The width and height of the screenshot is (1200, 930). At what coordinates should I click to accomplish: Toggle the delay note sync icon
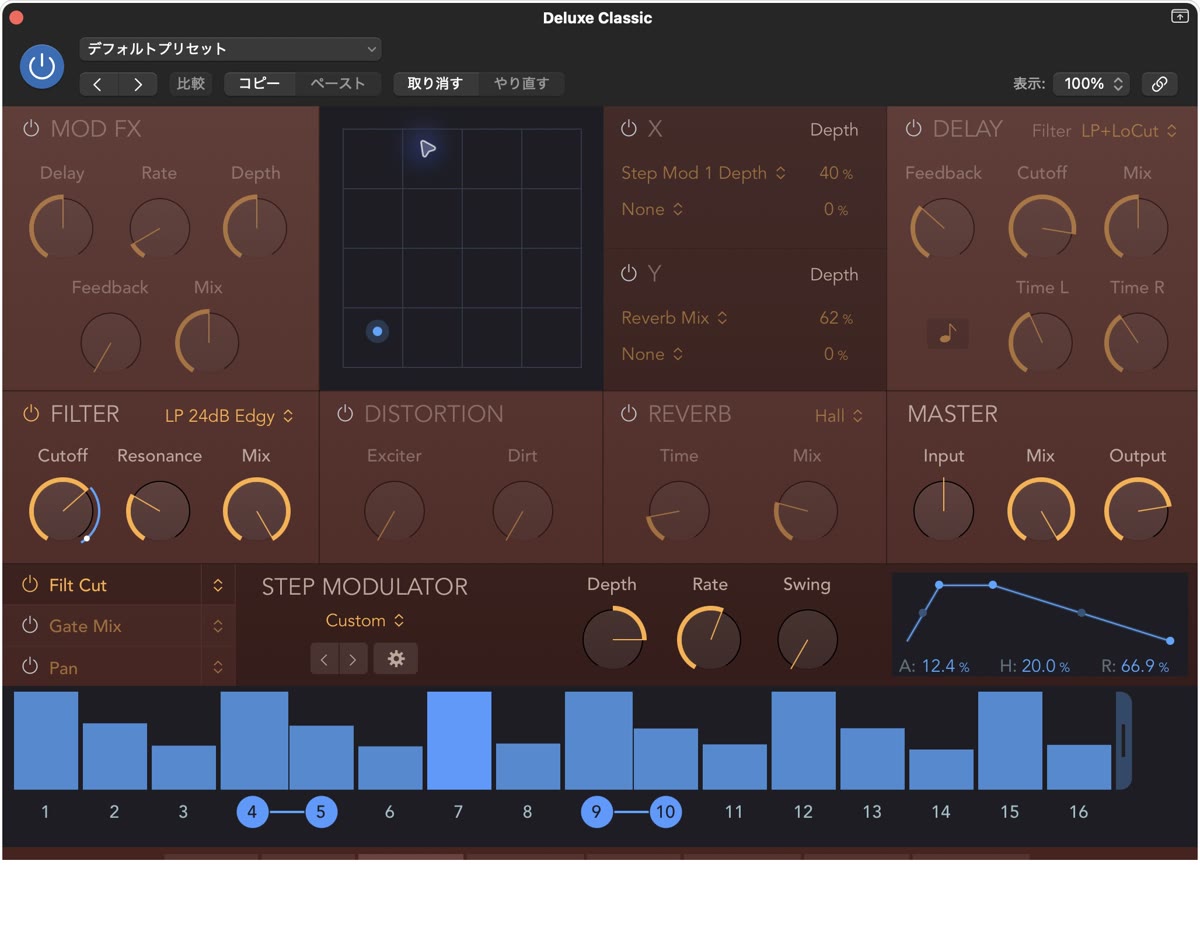click(x=947, y=333)
